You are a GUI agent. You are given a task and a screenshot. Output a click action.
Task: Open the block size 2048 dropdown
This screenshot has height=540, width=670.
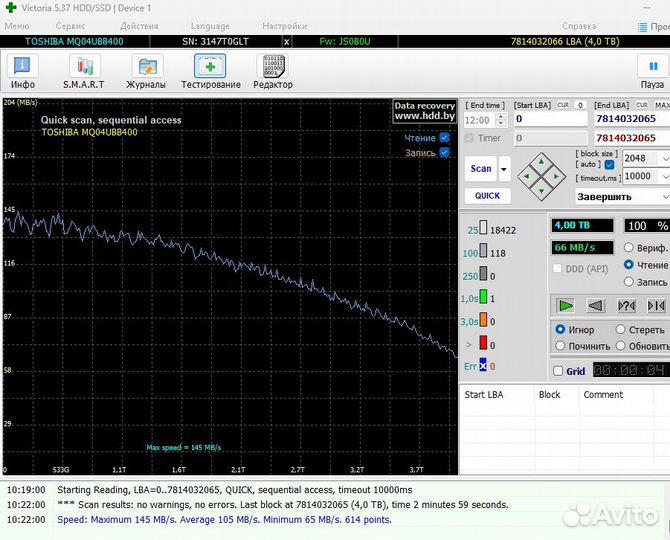tap(645, 158)
